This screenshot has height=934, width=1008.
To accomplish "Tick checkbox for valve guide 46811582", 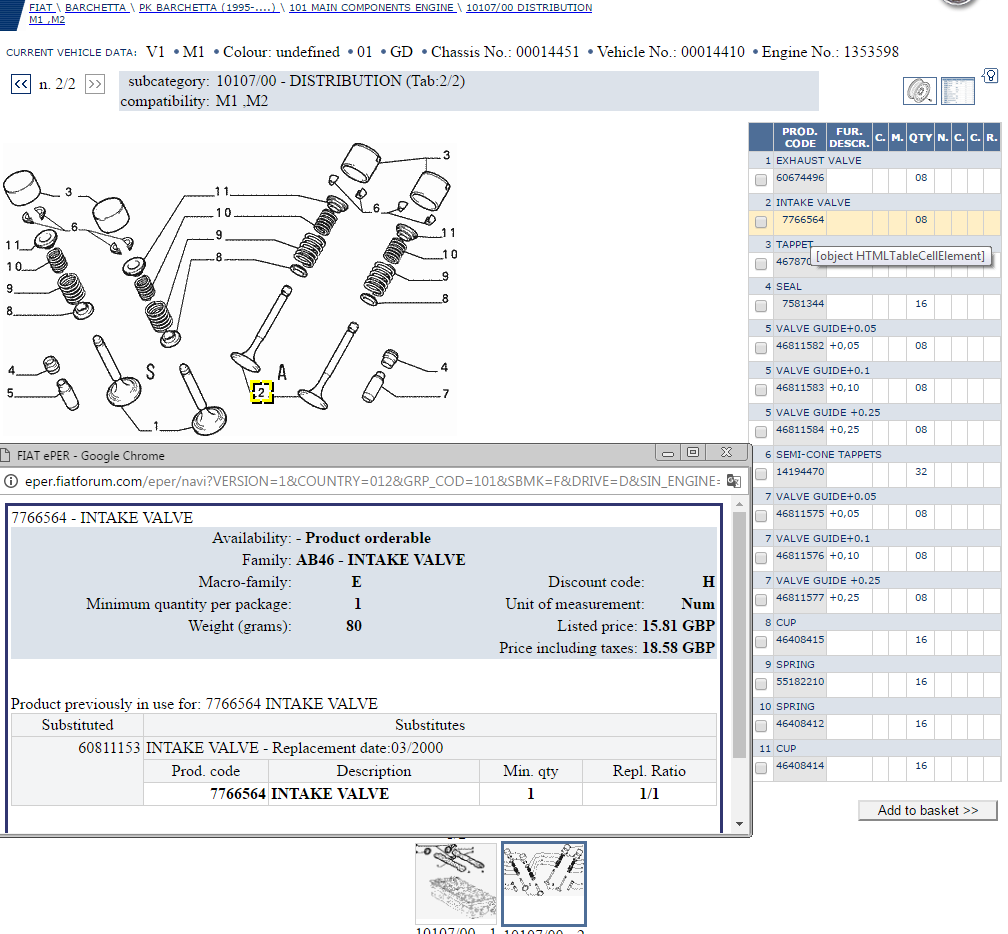I will coord(761,348).
